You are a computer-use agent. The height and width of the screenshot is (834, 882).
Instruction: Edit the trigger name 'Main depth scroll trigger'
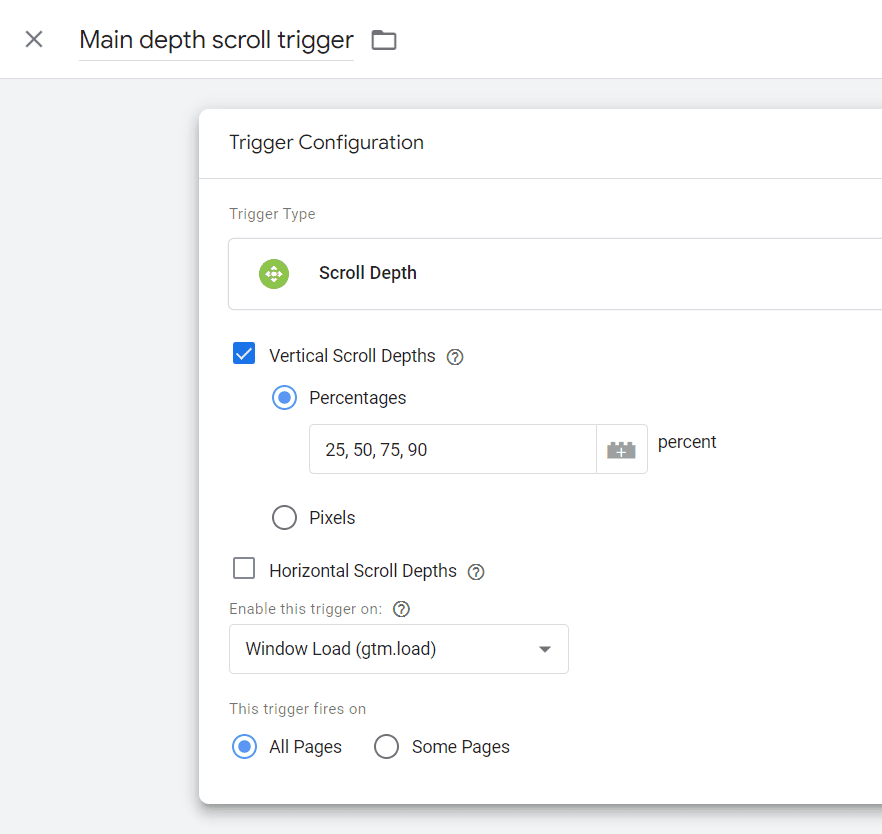coord(216,40)
